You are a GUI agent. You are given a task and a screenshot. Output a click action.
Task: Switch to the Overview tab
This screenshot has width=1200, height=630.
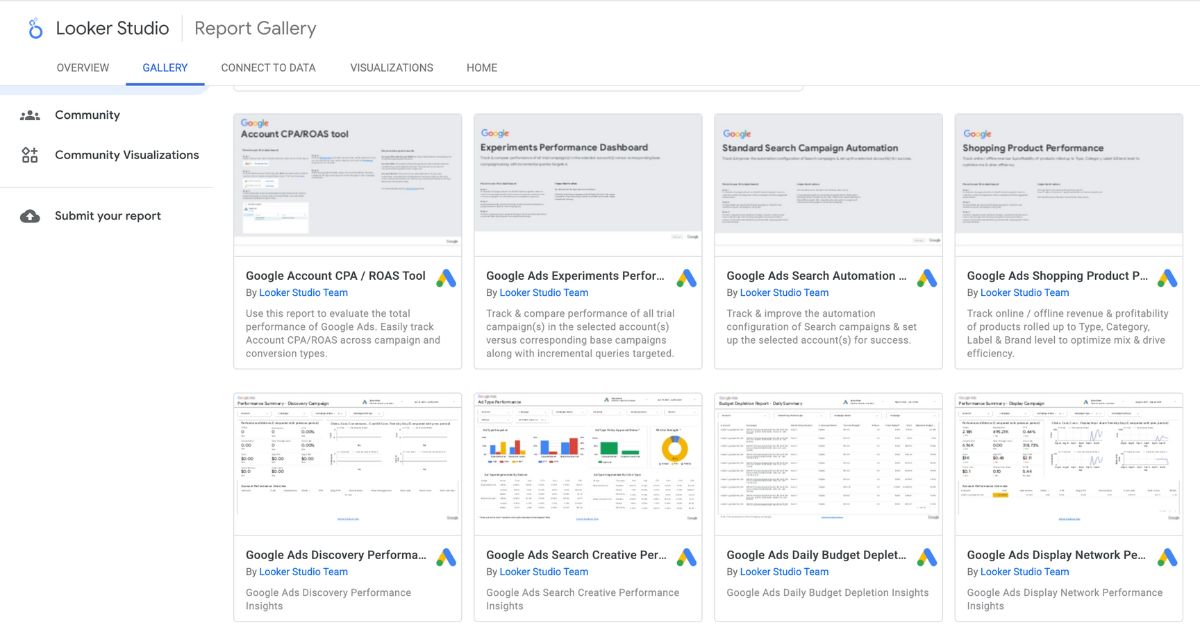[x=83, y=68]
